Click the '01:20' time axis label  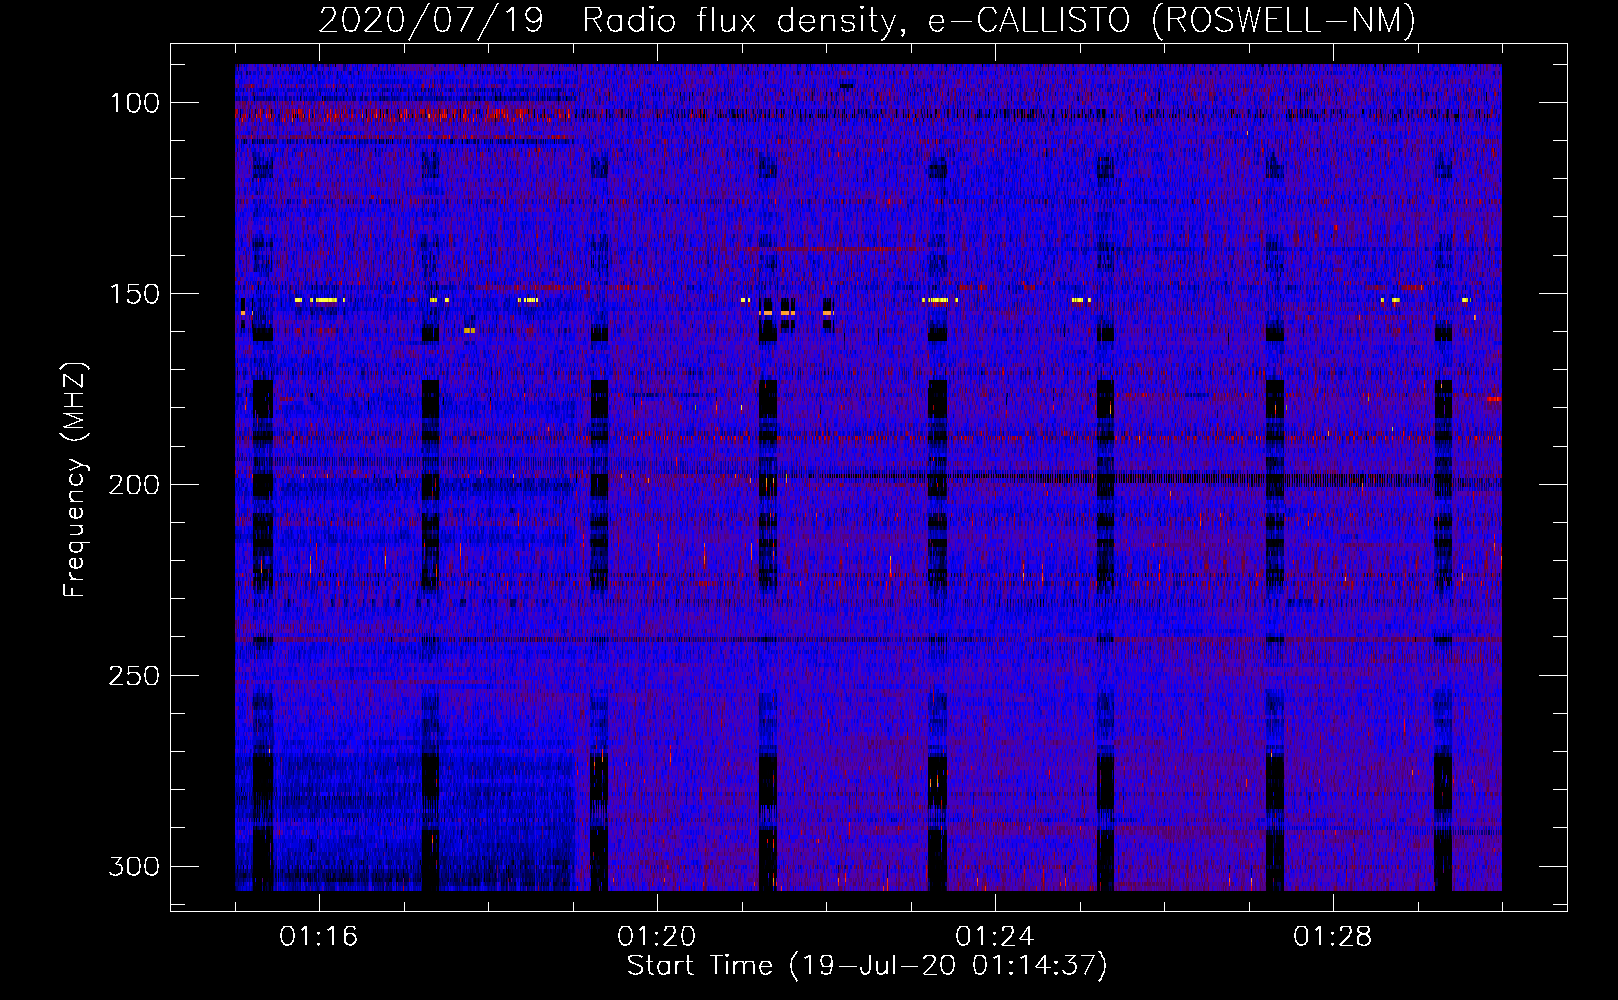tap(656, 936)
